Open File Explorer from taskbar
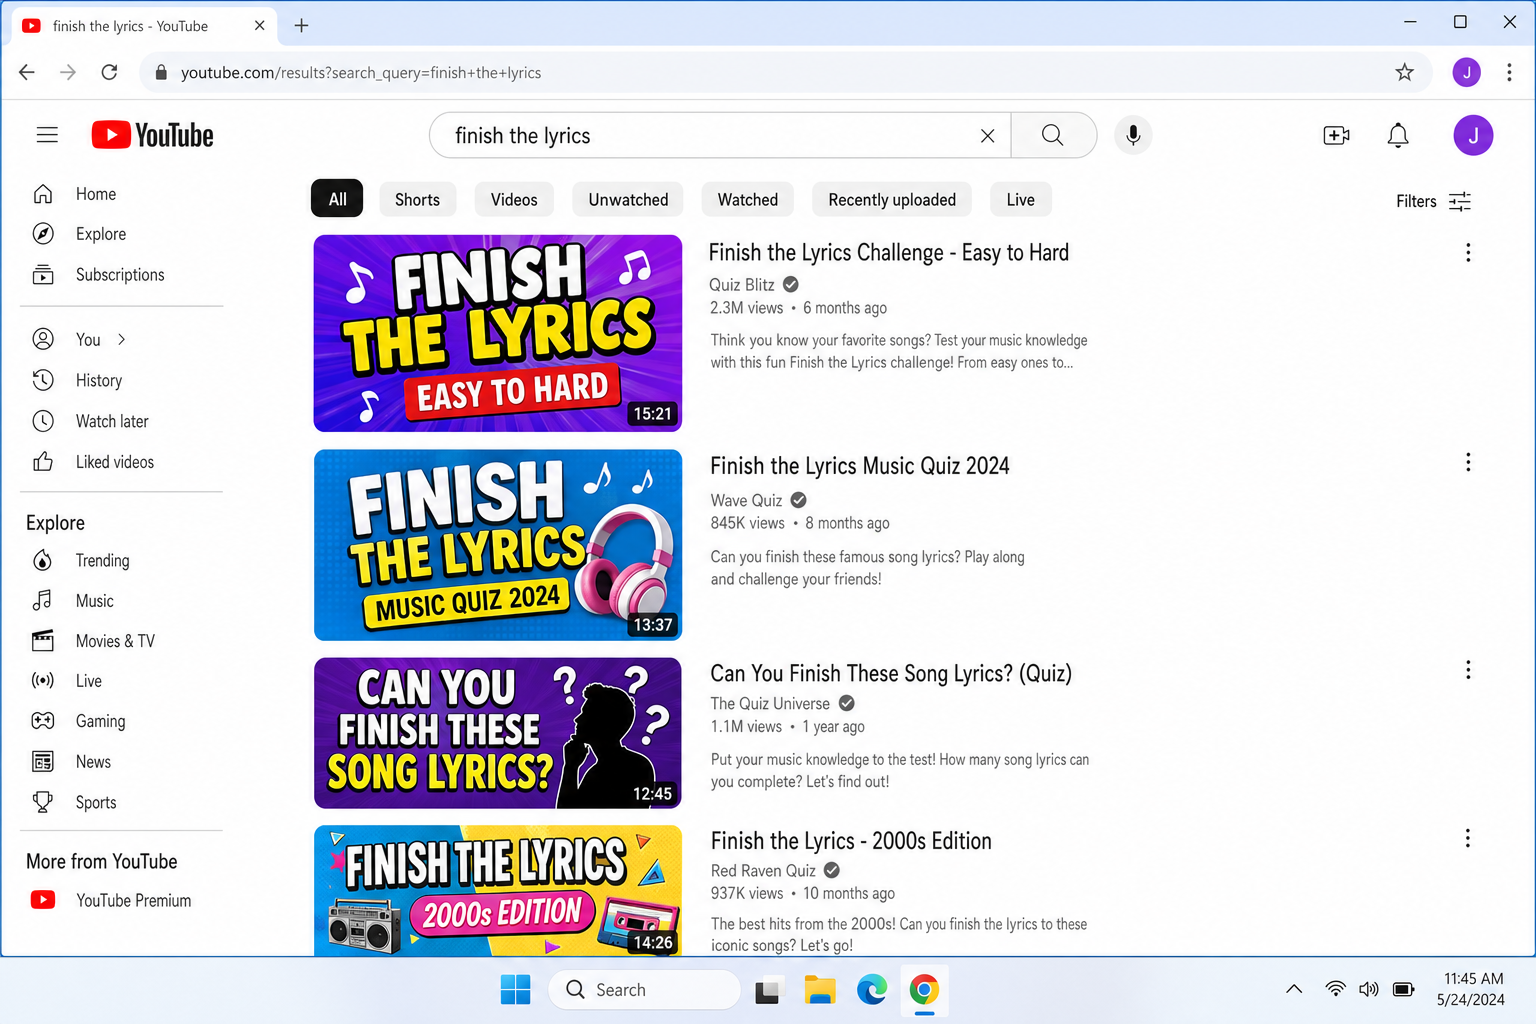The height and width of the screenshot is (1024, 1536). (x=820, y=990)
